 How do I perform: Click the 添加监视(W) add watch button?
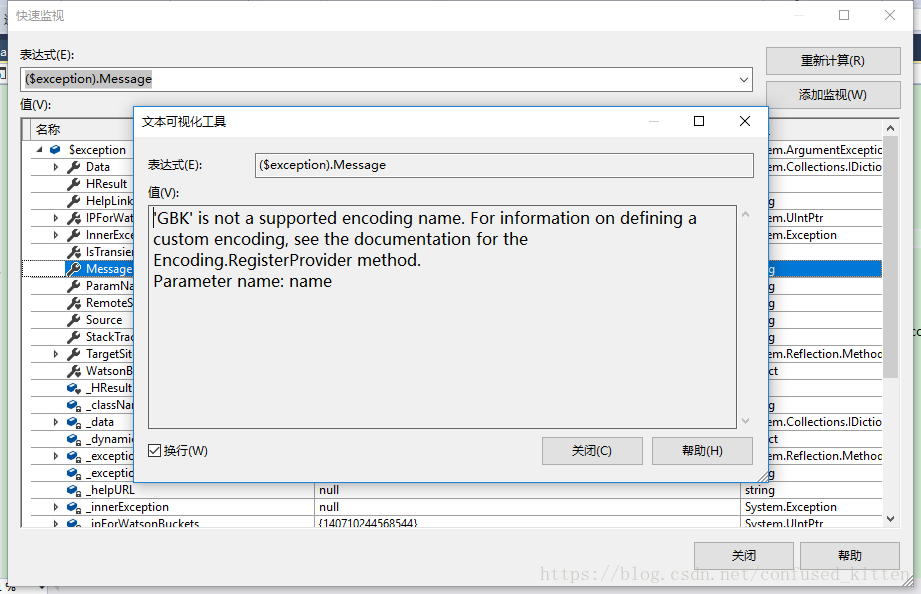[833, 95]
